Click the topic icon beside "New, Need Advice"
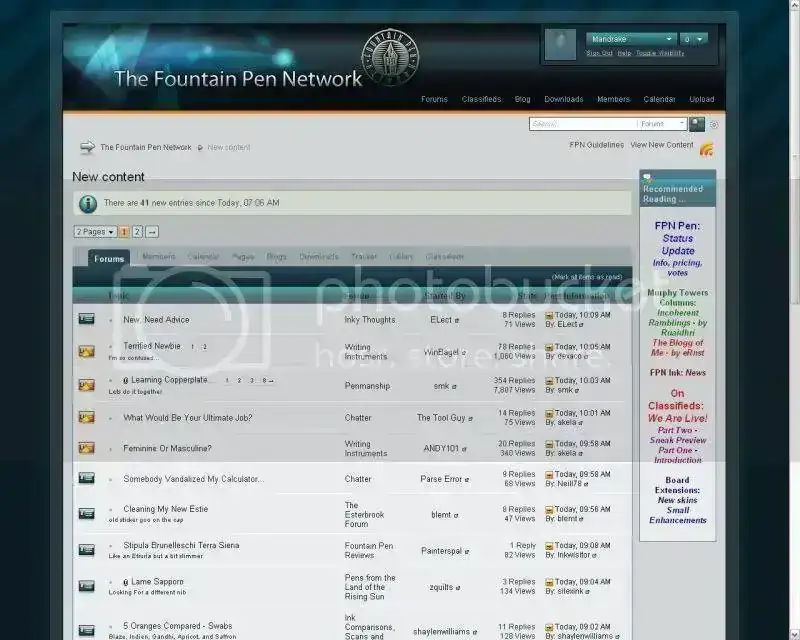800x640 pixels. coord(86,320)
